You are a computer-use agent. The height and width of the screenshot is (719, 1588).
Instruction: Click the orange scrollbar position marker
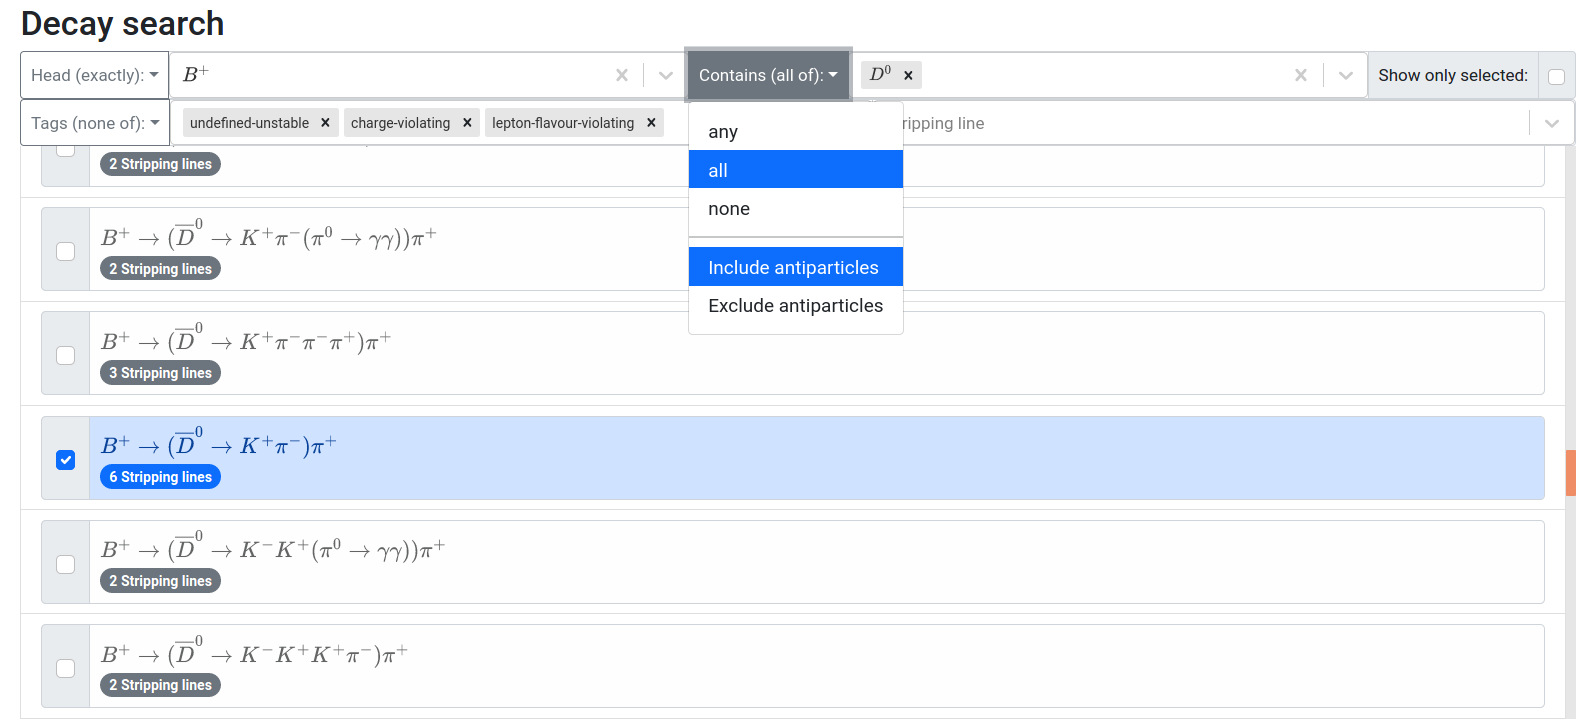click(x=1570, y=473)
